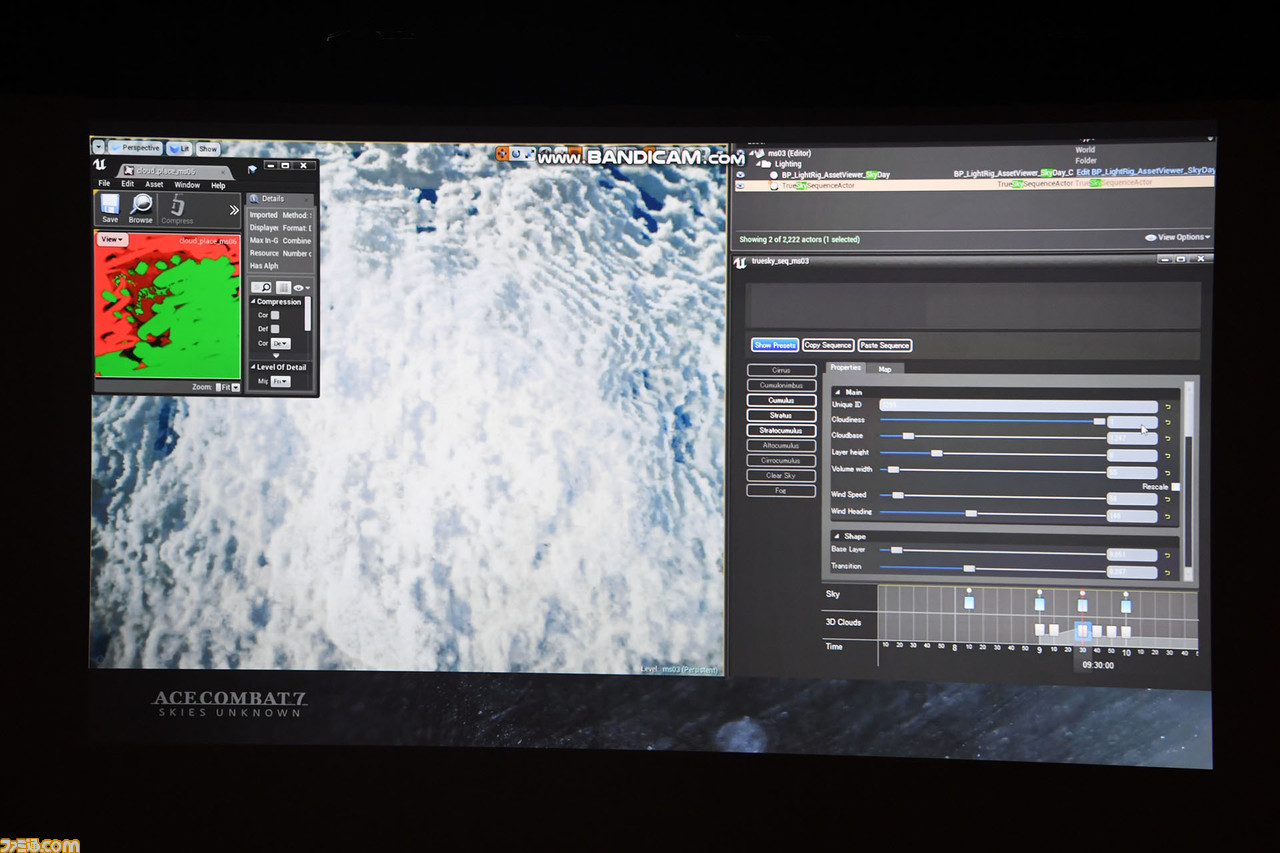Click the Cloudbase slider handle
This screenshot has width=1280, height=853.
908,436
